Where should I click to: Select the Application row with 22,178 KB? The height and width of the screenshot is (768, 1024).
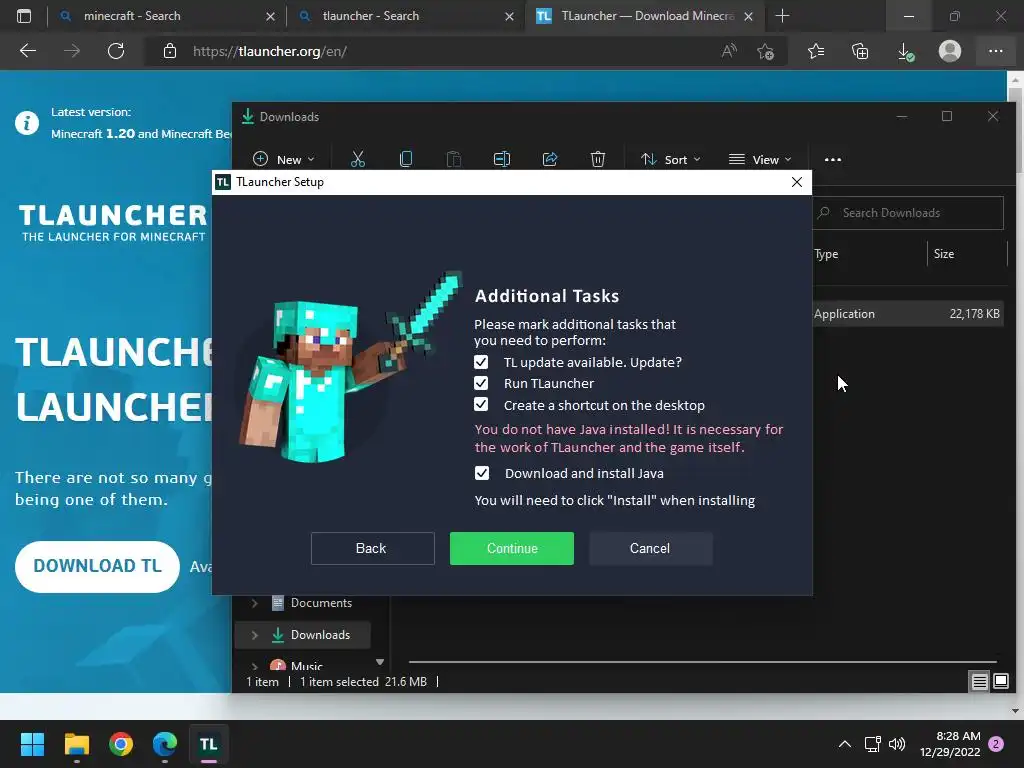point(908,313)
